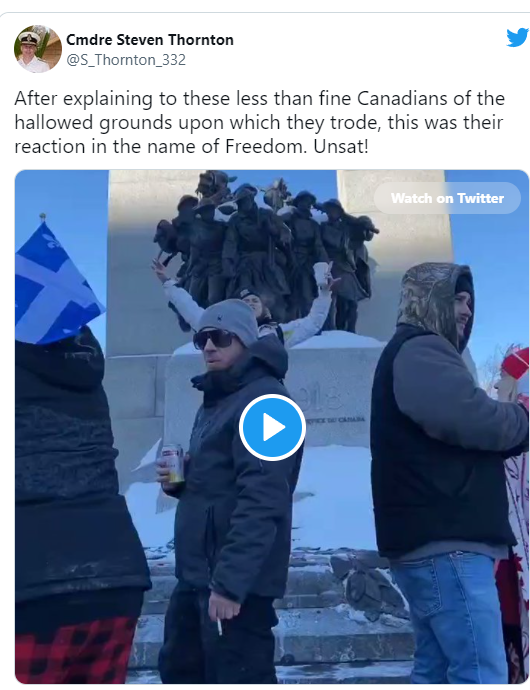Image resolution: width=530 pixels, height=690 pixels.
Task: Click the red plaid clothing in video corner
Action: (x=75, y=651)
